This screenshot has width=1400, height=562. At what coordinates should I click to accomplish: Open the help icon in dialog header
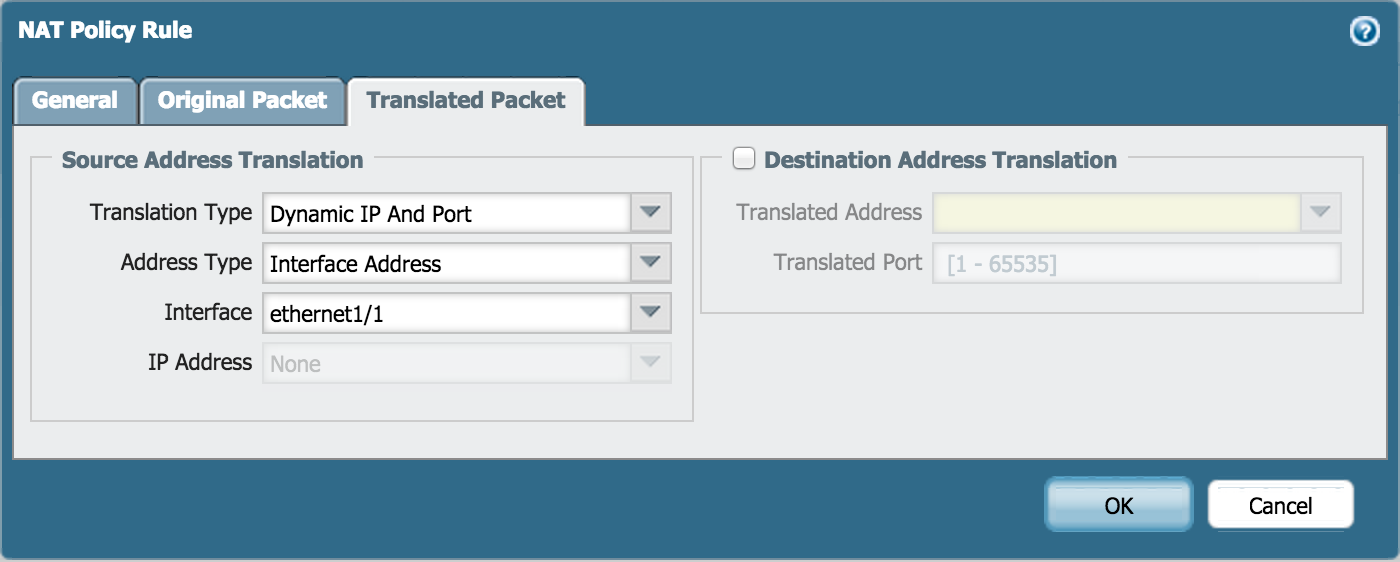[1364, 32]
